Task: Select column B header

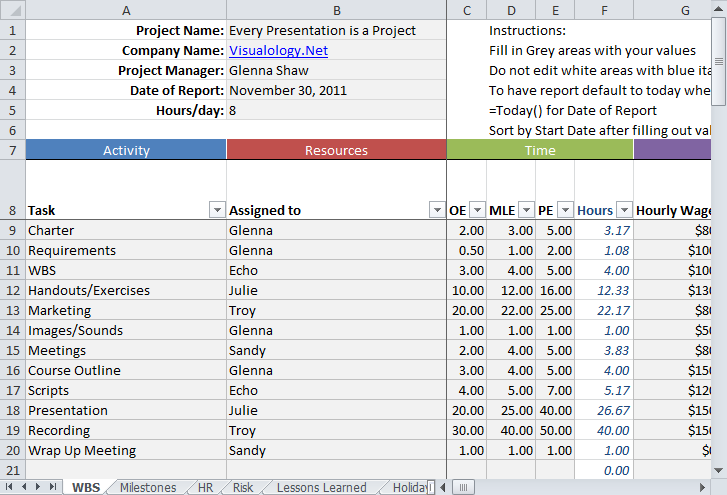Action: pyautogui.click(x=336, y=10)
